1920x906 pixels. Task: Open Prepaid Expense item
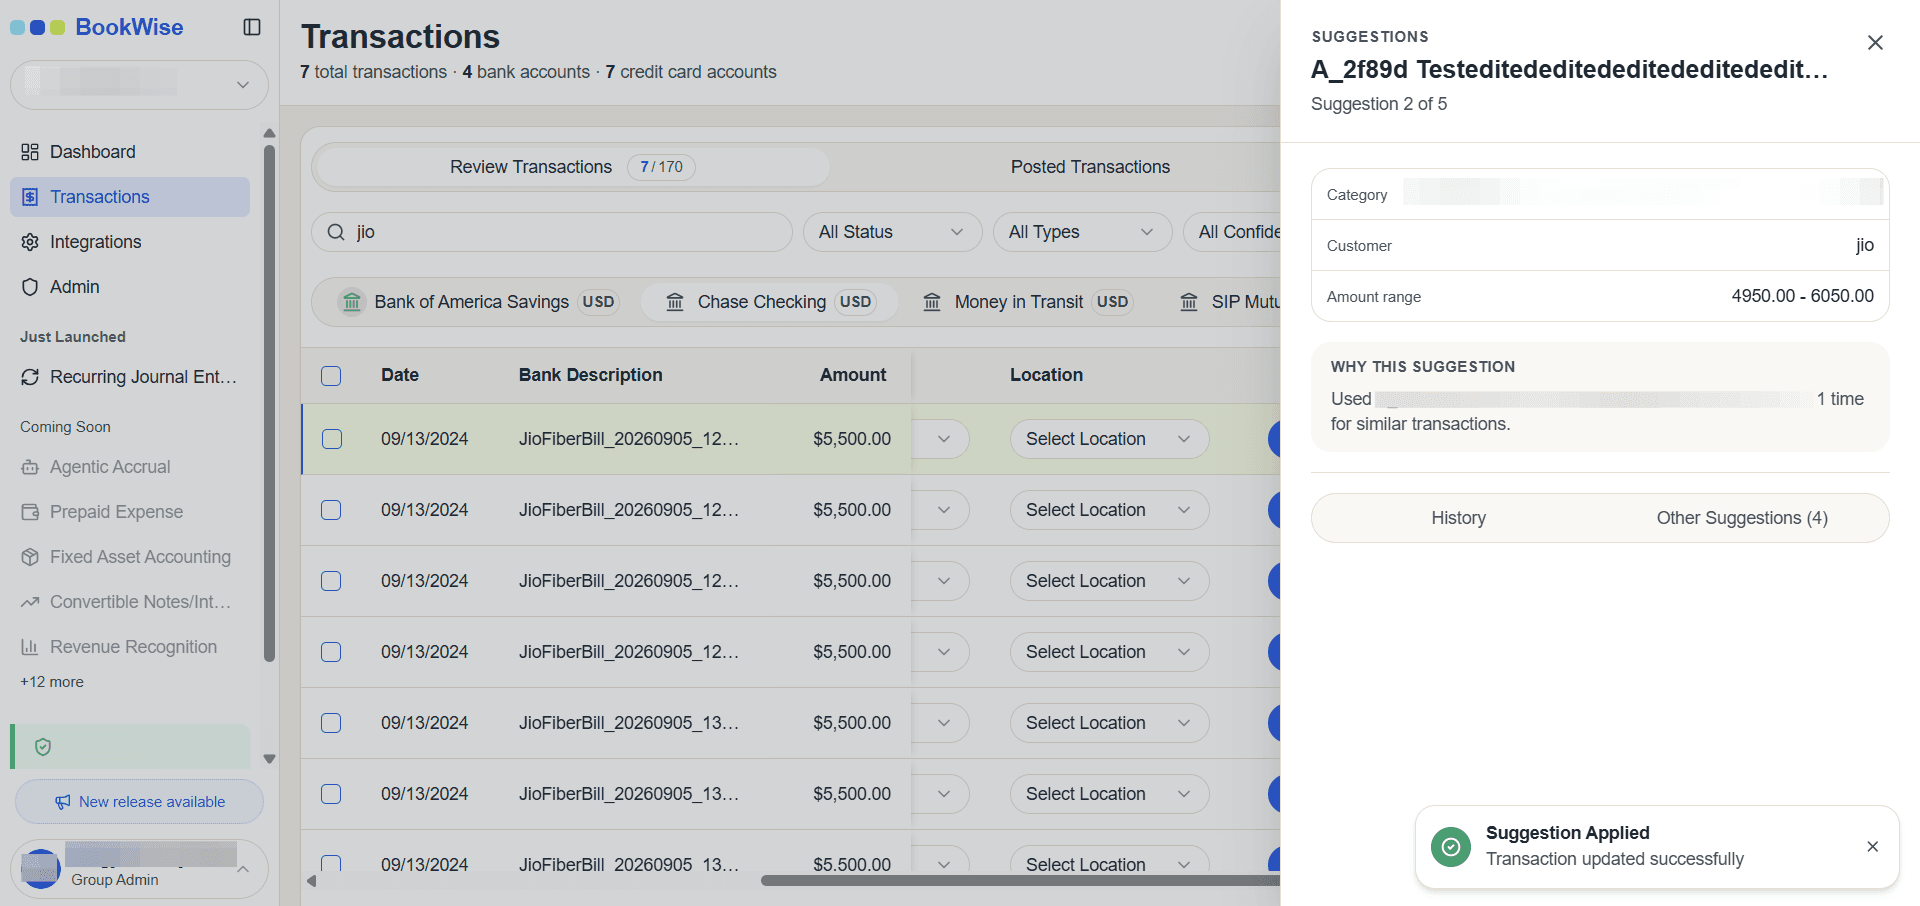click(130, 512)
